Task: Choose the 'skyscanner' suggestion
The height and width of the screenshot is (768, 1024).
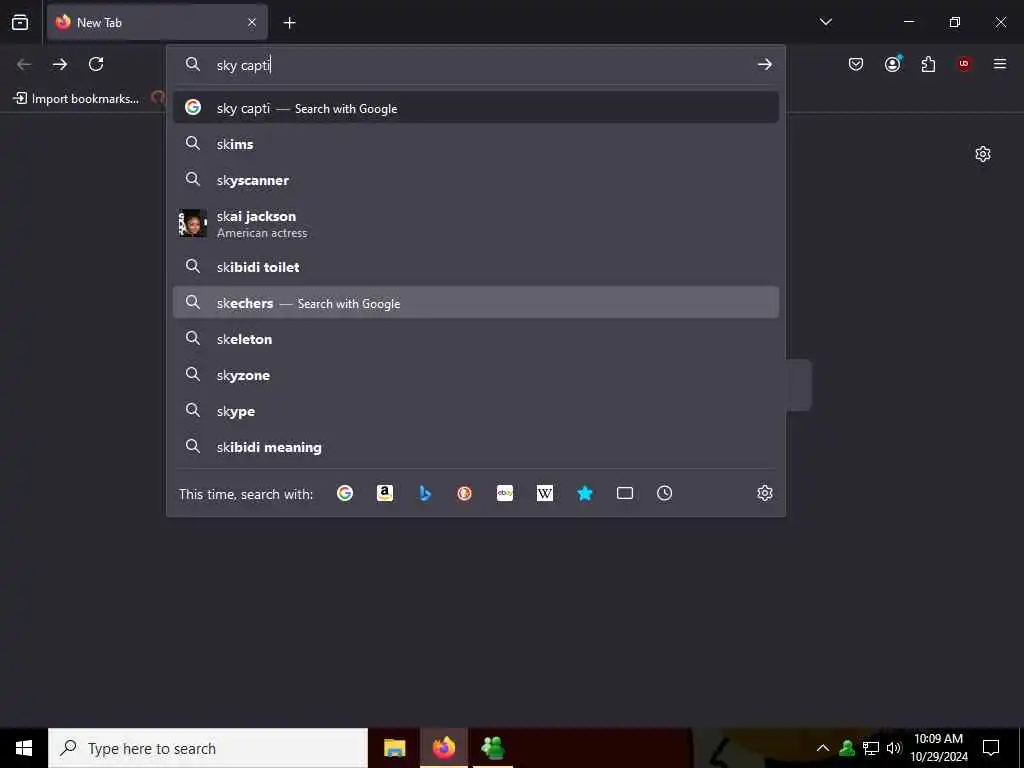Action: click(475, 180)
